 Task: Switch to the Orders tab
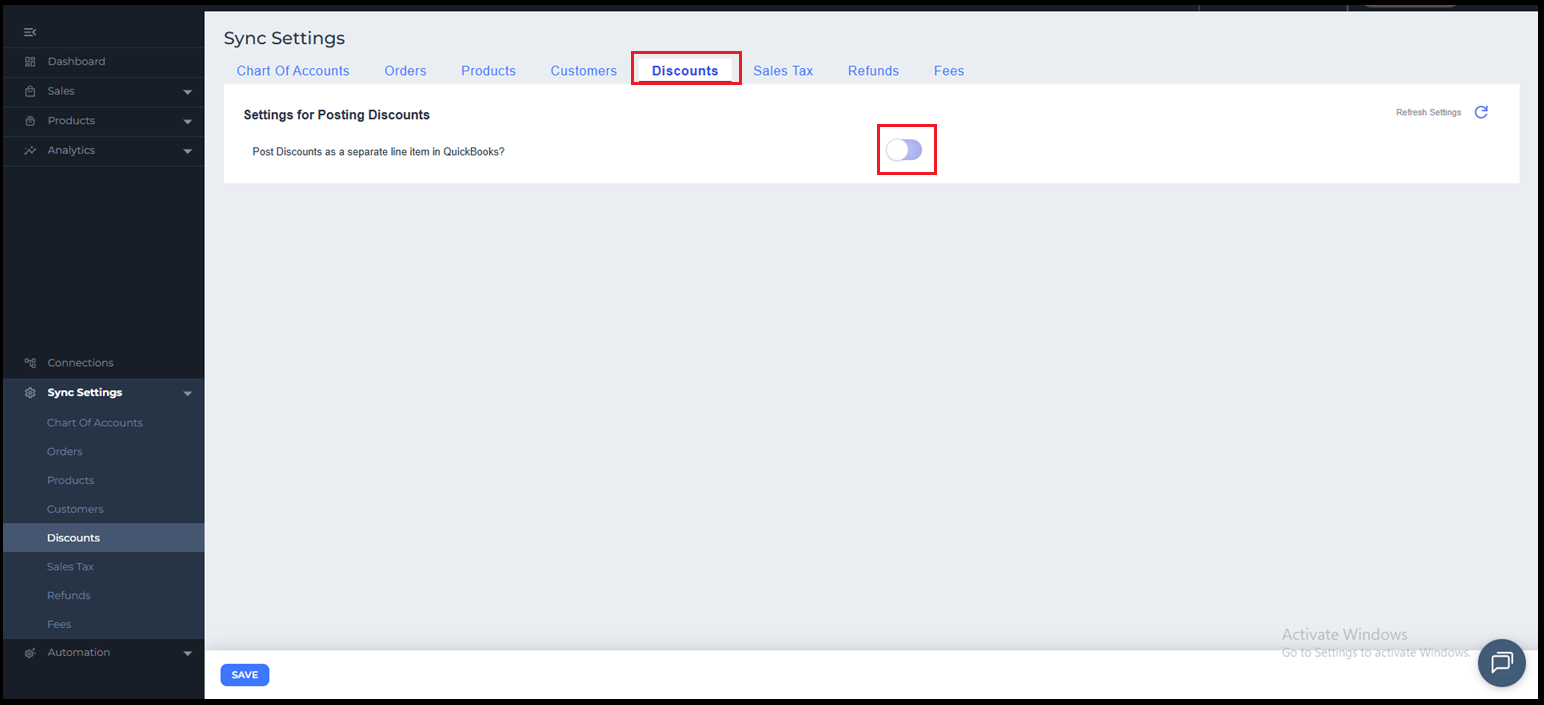[405, 71]
